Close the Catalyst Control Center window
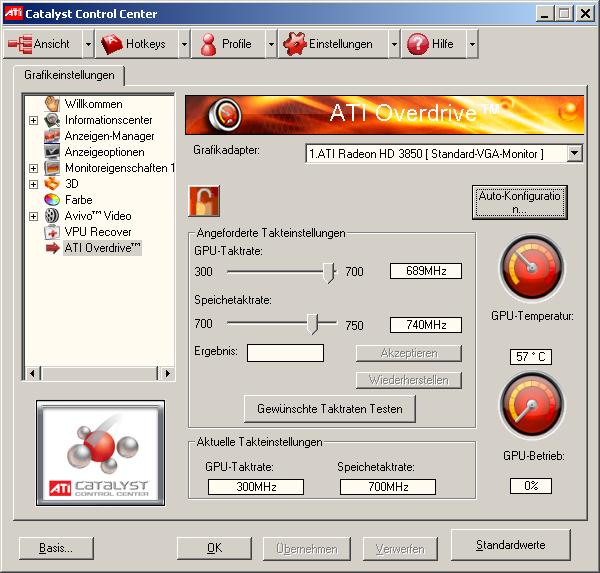Viewport: 600px width, 573px height. click(x=585, y=14)
